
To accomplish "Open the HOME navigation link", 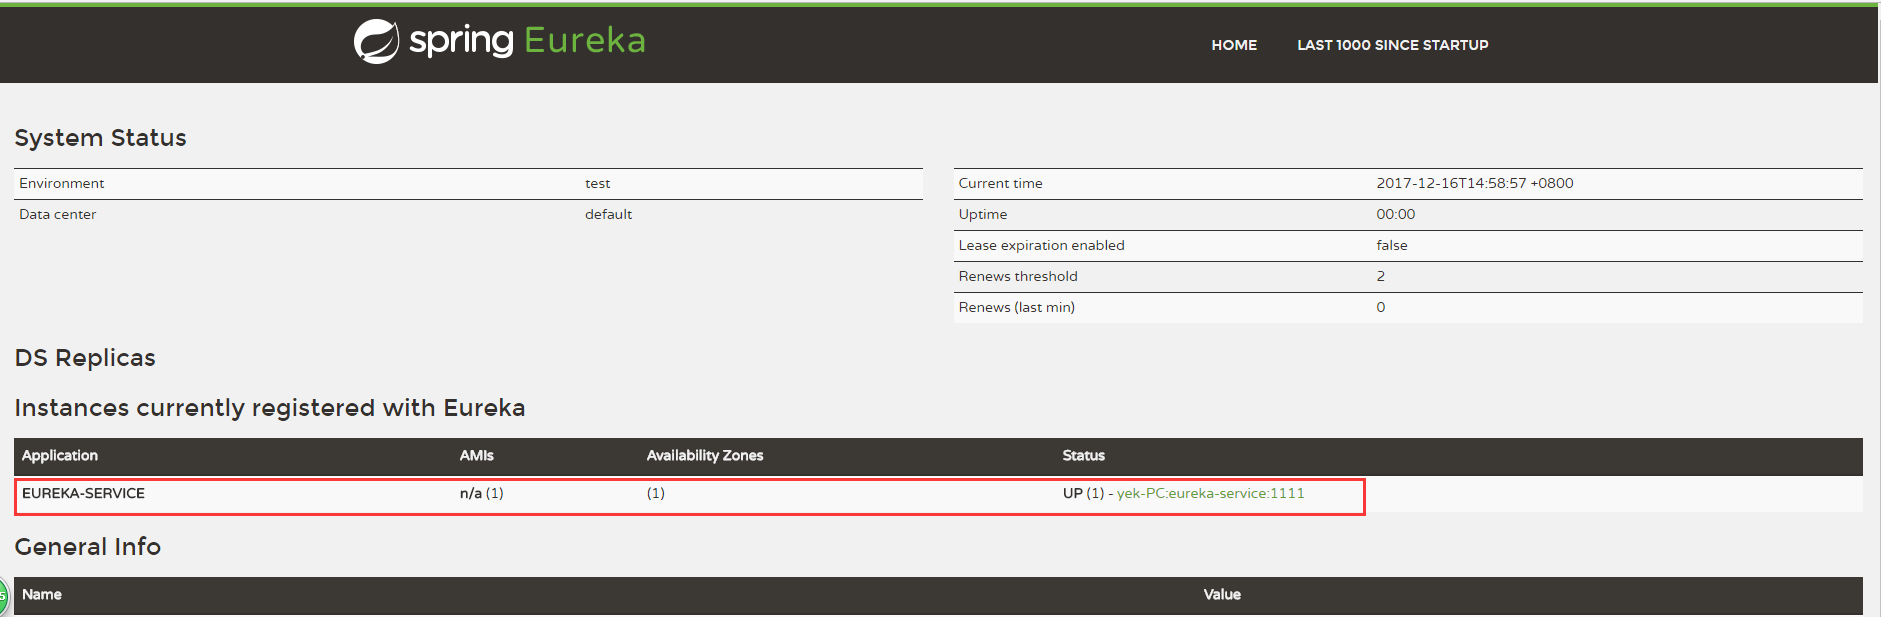I will pos(1234,45).
